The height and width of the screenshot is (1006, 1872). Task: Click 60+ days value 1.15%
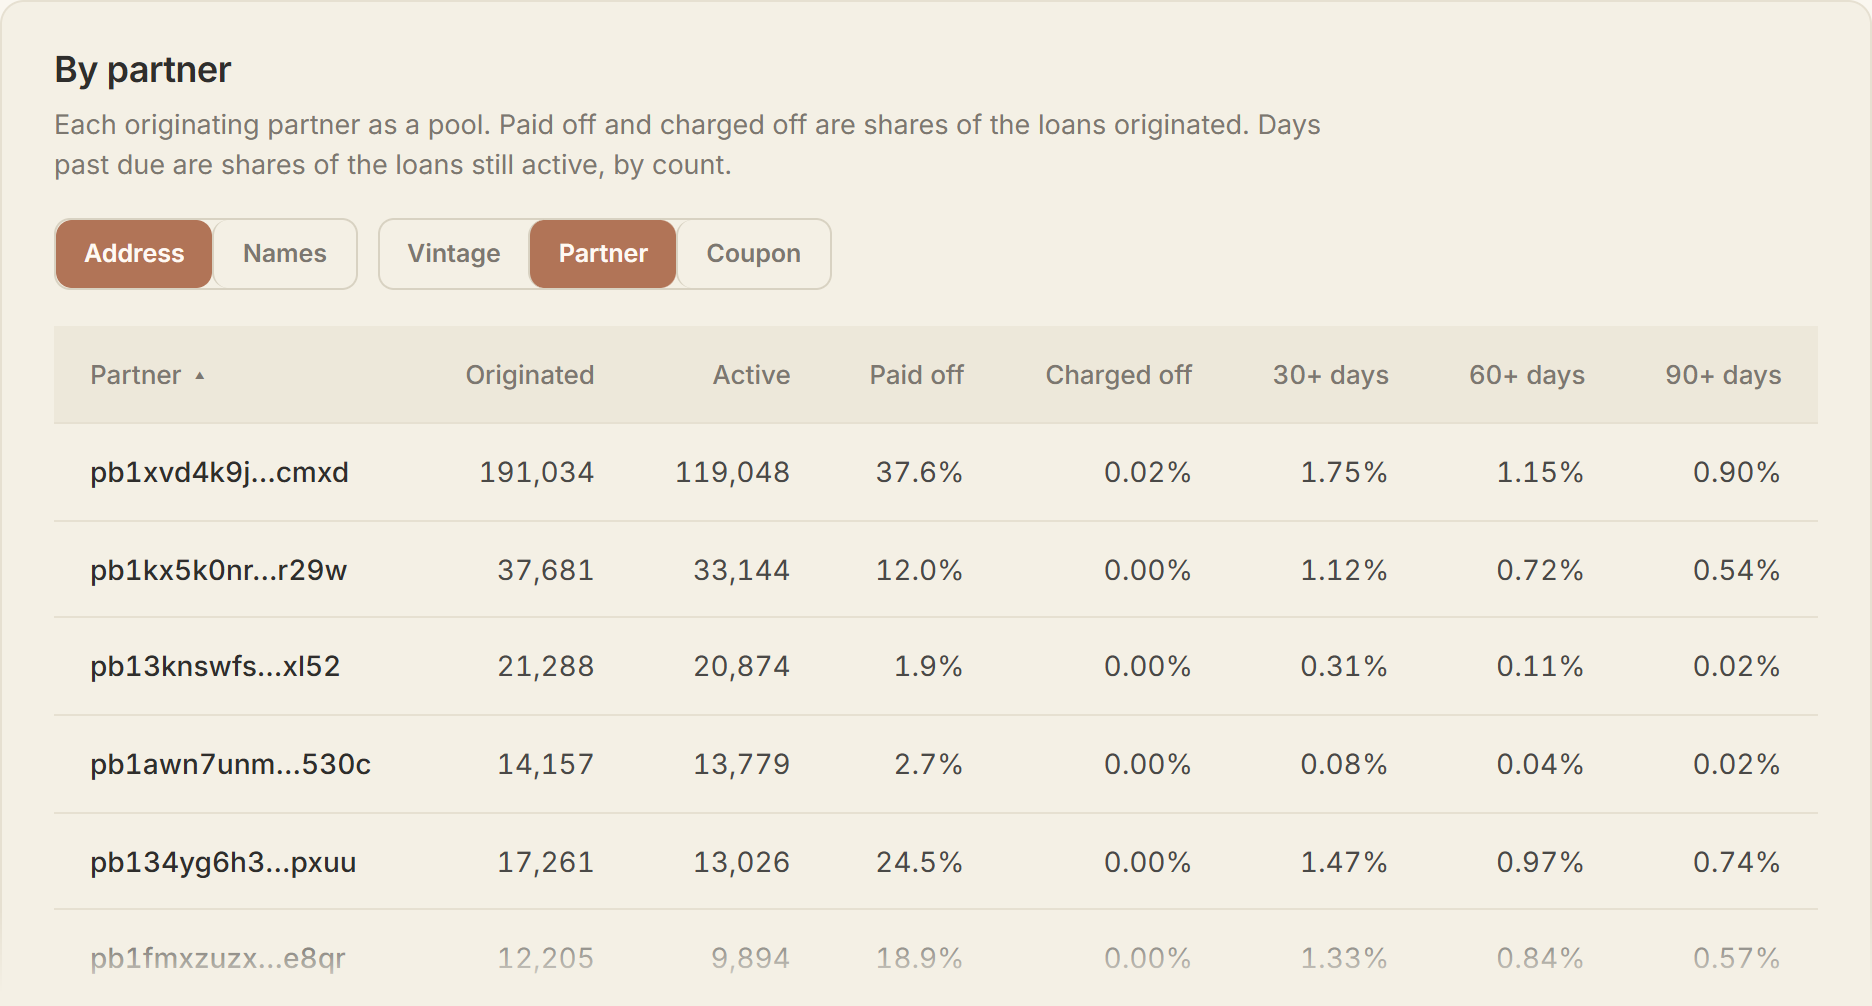[x=1540, y=472]
